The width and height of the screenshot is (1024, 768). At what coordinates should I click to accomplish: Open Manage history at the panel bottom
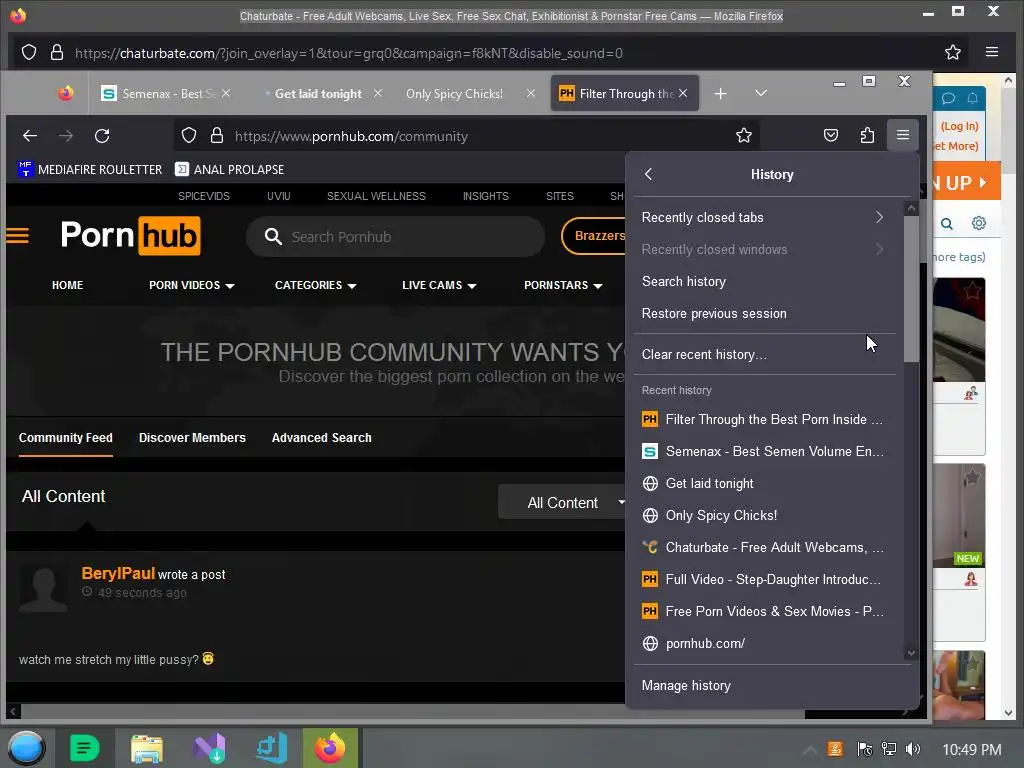(773, 686)
